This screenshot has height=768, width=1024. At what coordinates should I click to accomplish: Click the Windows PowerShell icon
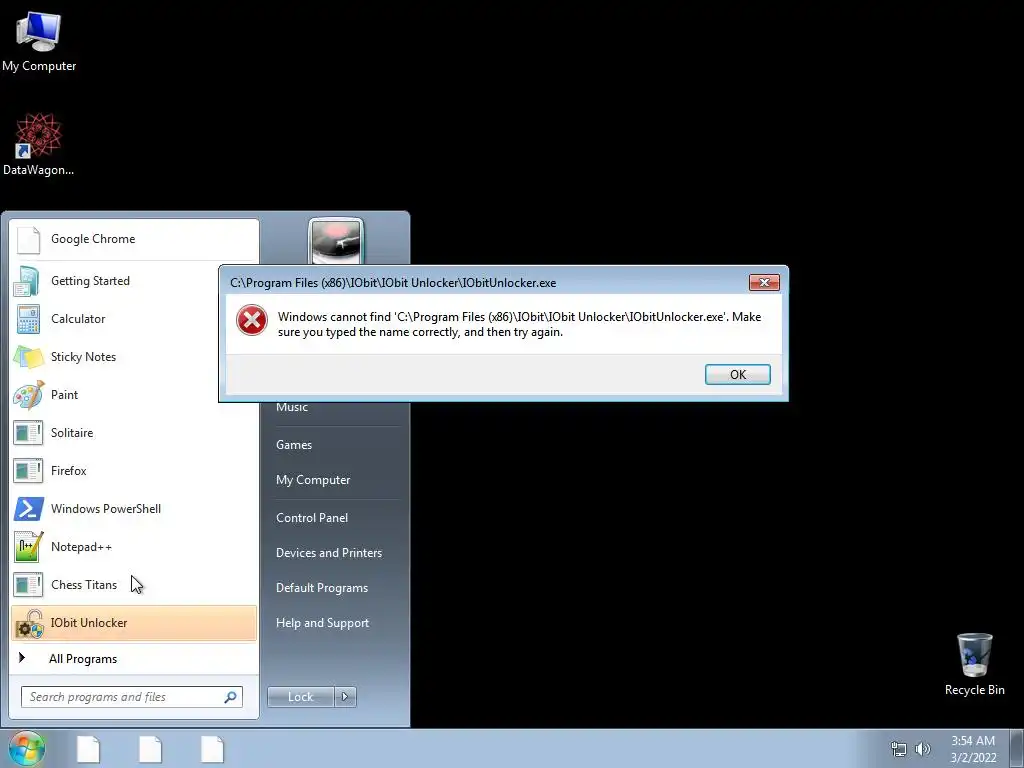28,509
